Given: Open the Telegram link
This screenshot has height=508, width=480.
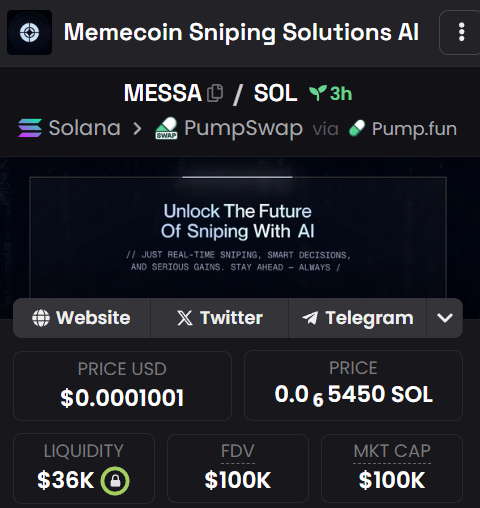Looking at the screenshot, I should pyautogui.click(x=357, y=318).
